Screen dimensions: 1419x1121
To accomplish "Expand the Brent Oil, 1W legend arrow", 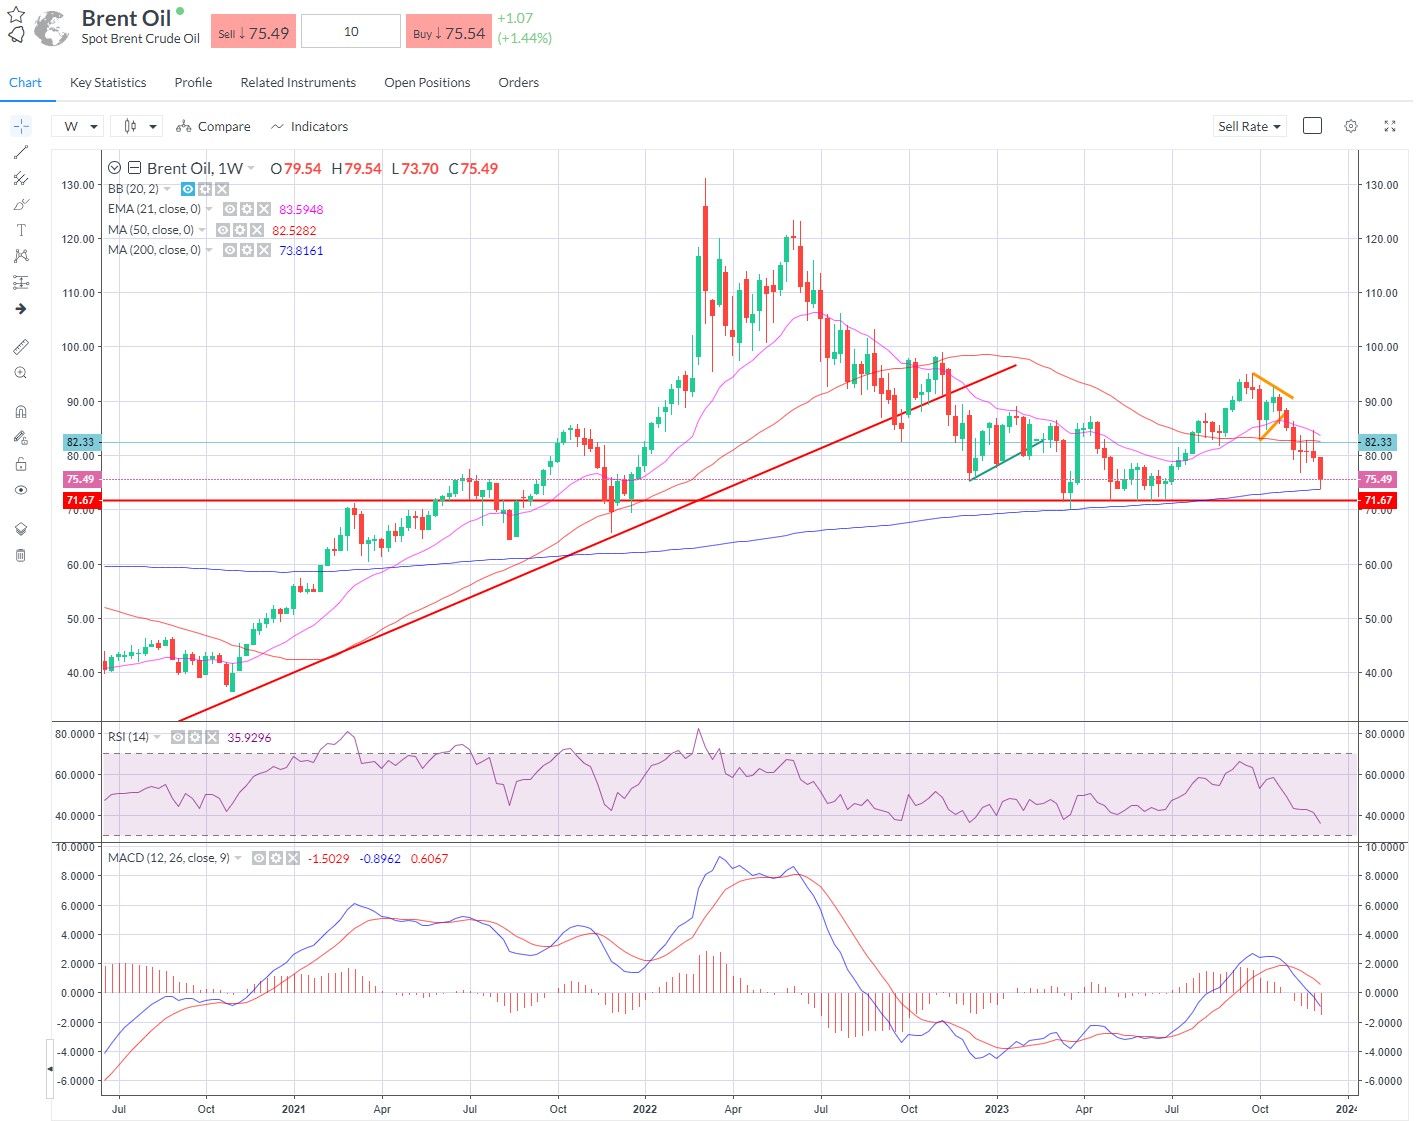I will coord(251,168).
